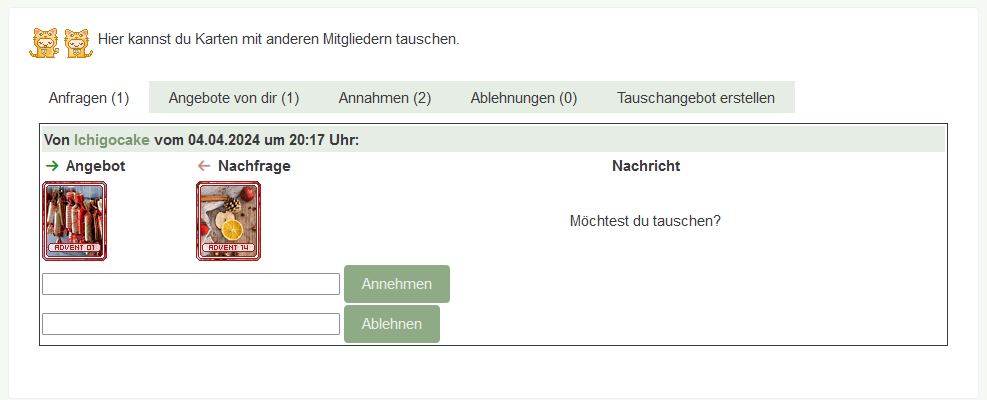987x400 pixels.
Task: Click the Nachfrage column label
Action: coord(254,166)
